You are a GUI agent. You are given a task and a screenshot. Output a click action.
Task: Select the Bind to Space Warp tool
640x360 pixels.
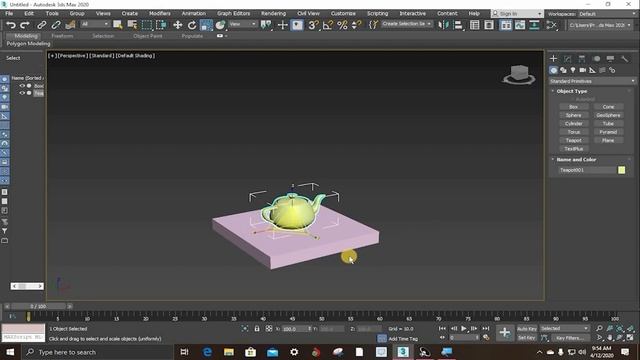pos(70,25)
